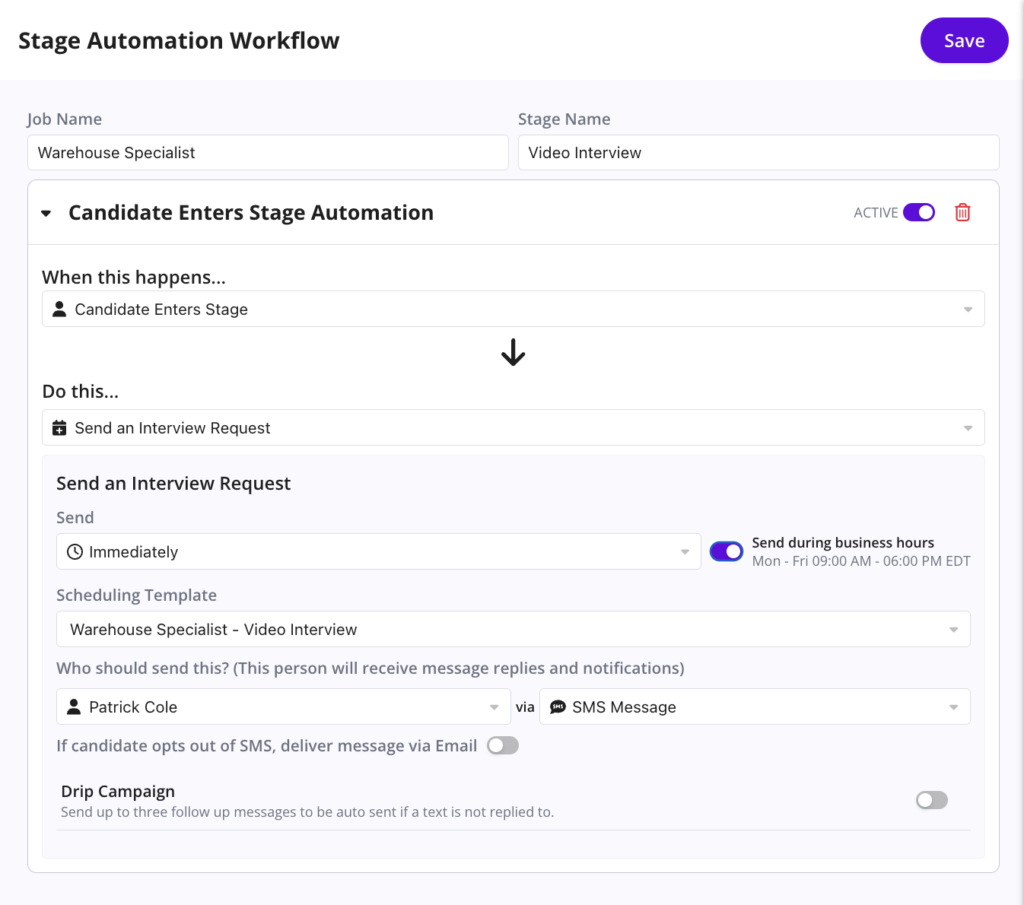Image resolution: width=1024 pixels, height=905 pixels.
Task: Open the SMS Message delivery method dropdown
Action: point(754,707)
